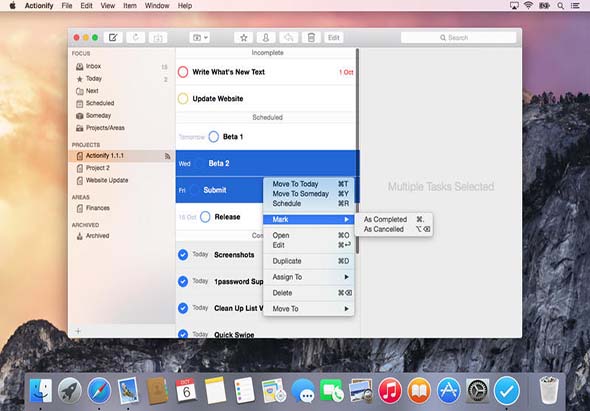
Task: Check off Beta 2 task circle
Action: coord(199,163)
